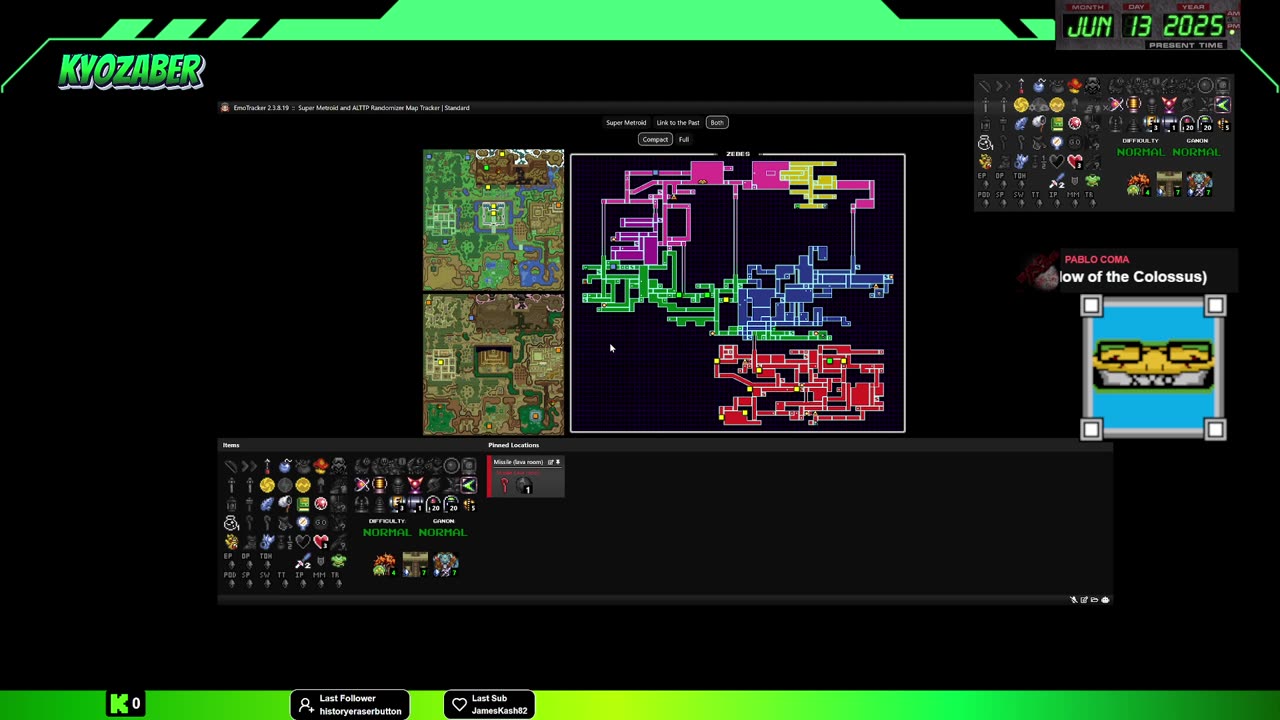Toggle the boomerang item in Items panel
The image size is (1280, 720).
[x=249, y=466]
